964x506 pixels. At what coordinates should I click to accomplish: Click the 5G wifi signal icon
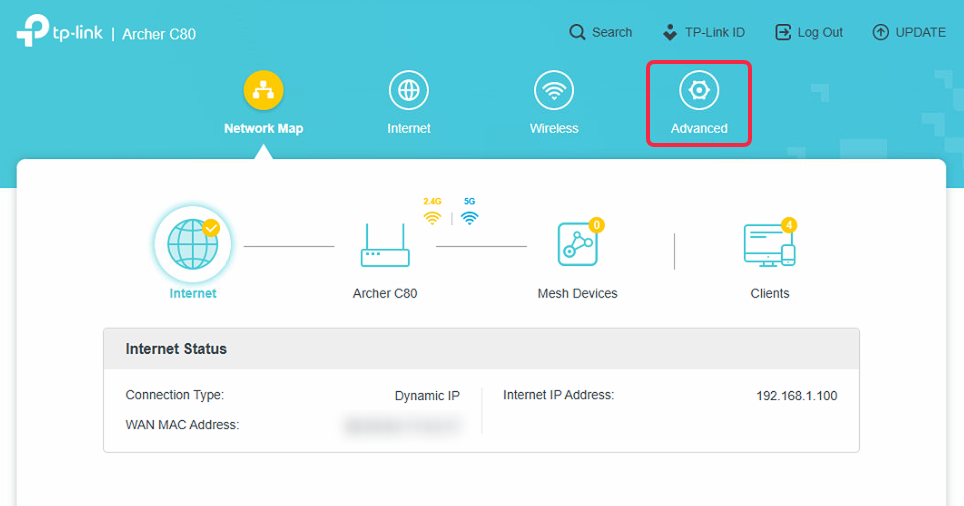470,218
